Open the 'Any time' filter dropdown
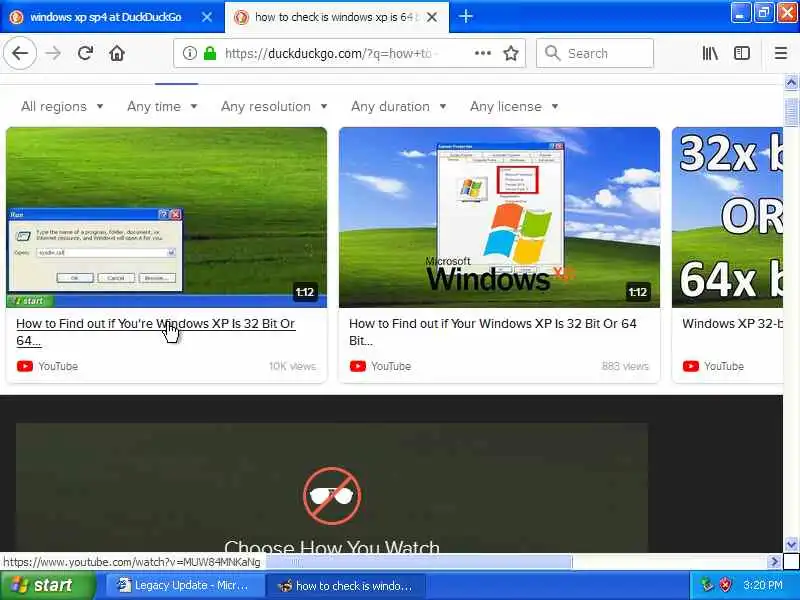 click(x=162, y=106)
